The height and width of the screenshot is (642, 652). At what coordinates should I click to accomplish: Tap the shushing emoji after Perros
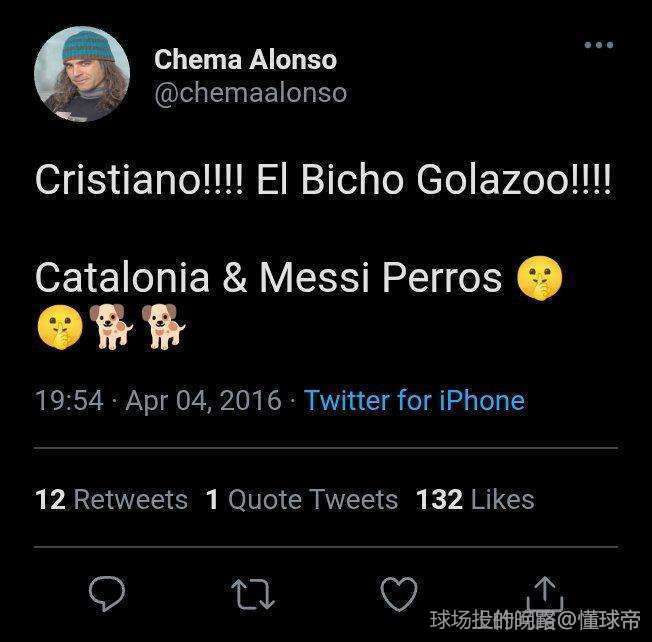click(540, 278)
